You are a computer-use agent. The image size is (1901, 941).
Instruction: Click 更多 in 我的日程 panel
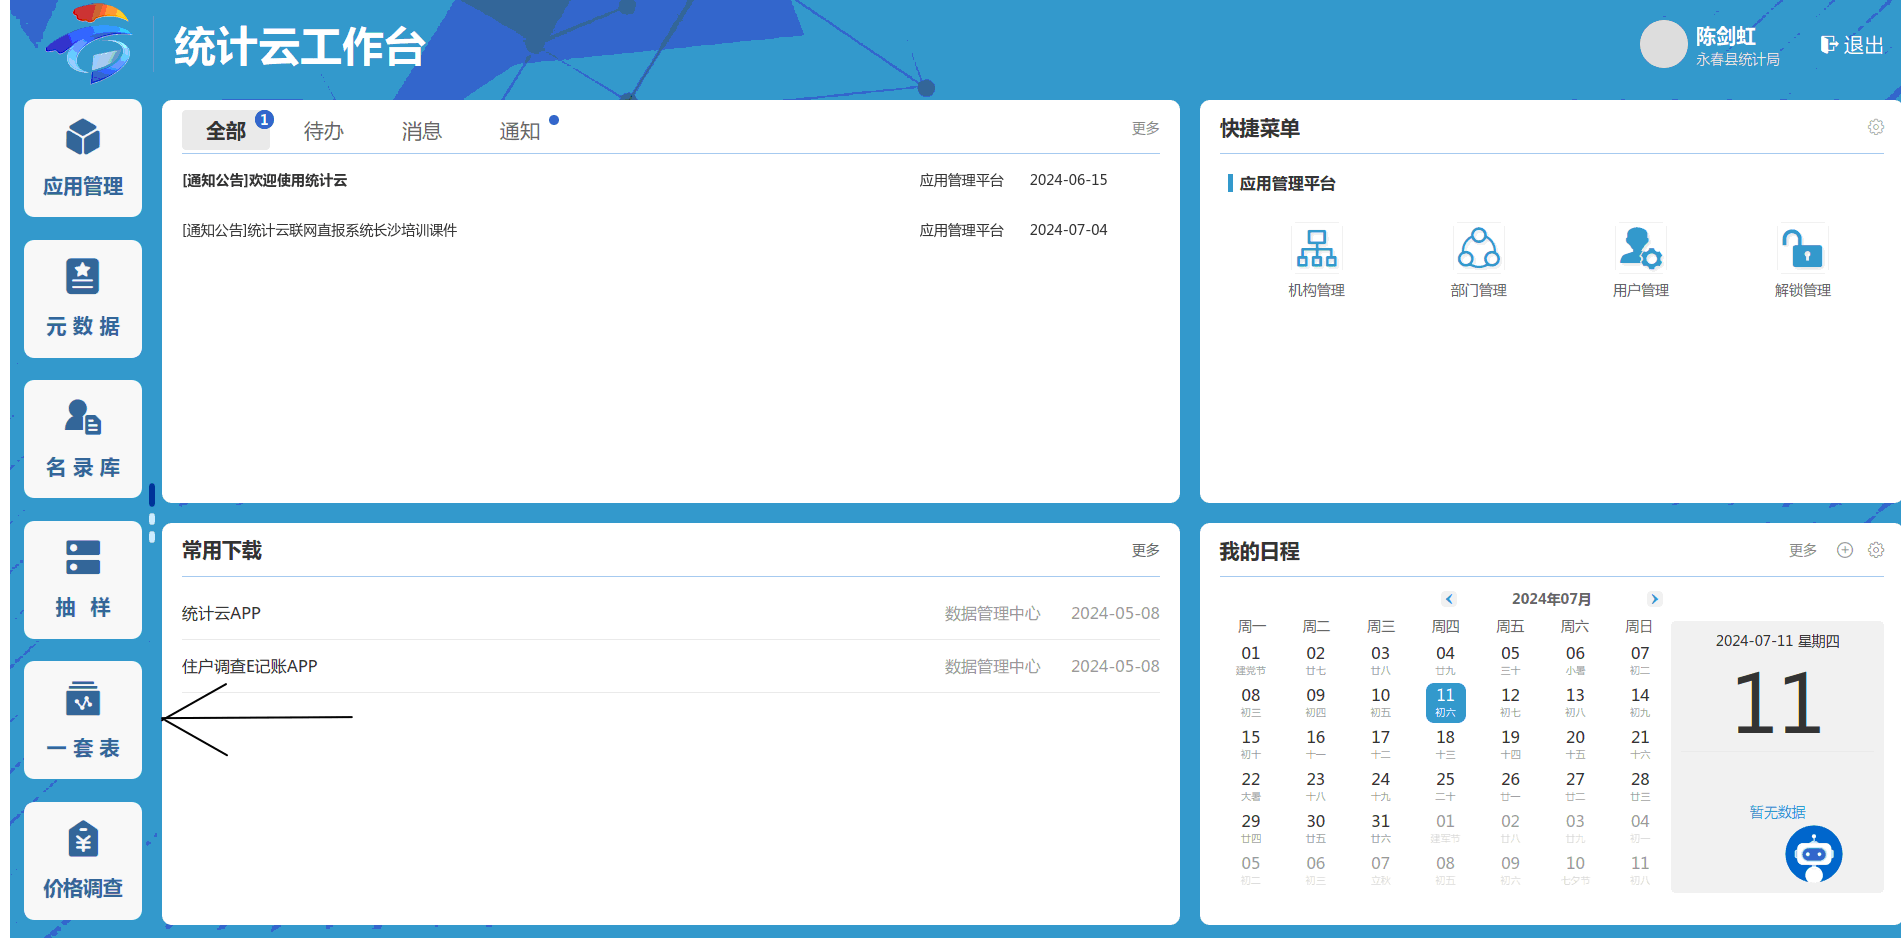(1803, 550)
